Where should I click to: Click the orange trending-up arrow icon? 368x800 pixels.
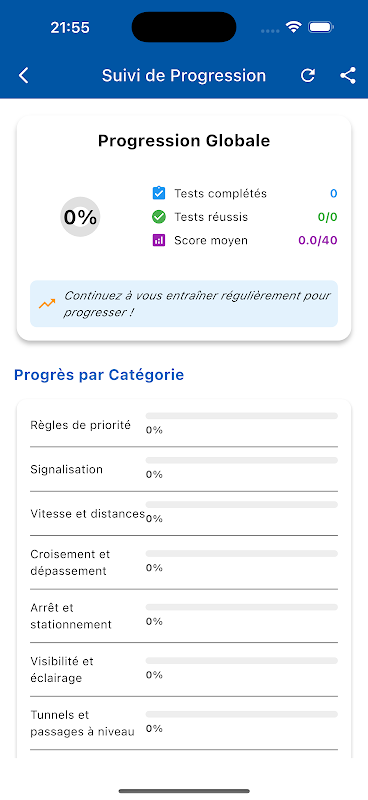47,304
